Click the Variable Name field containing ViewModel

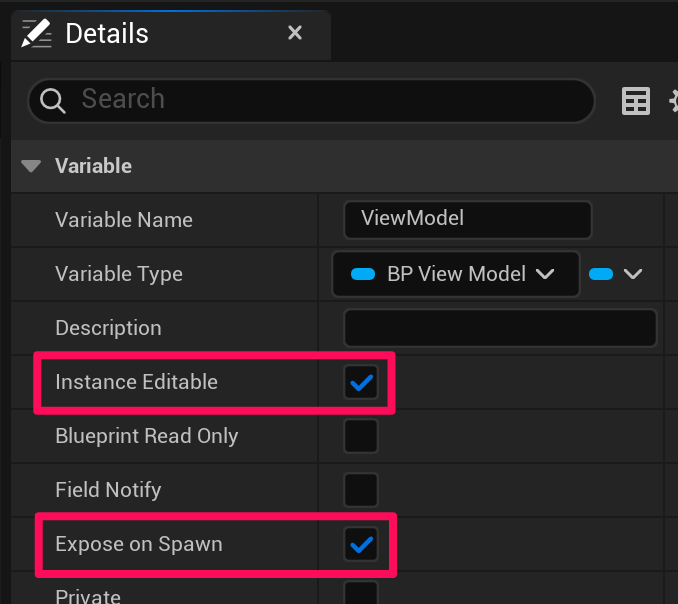tap(467, 219)
